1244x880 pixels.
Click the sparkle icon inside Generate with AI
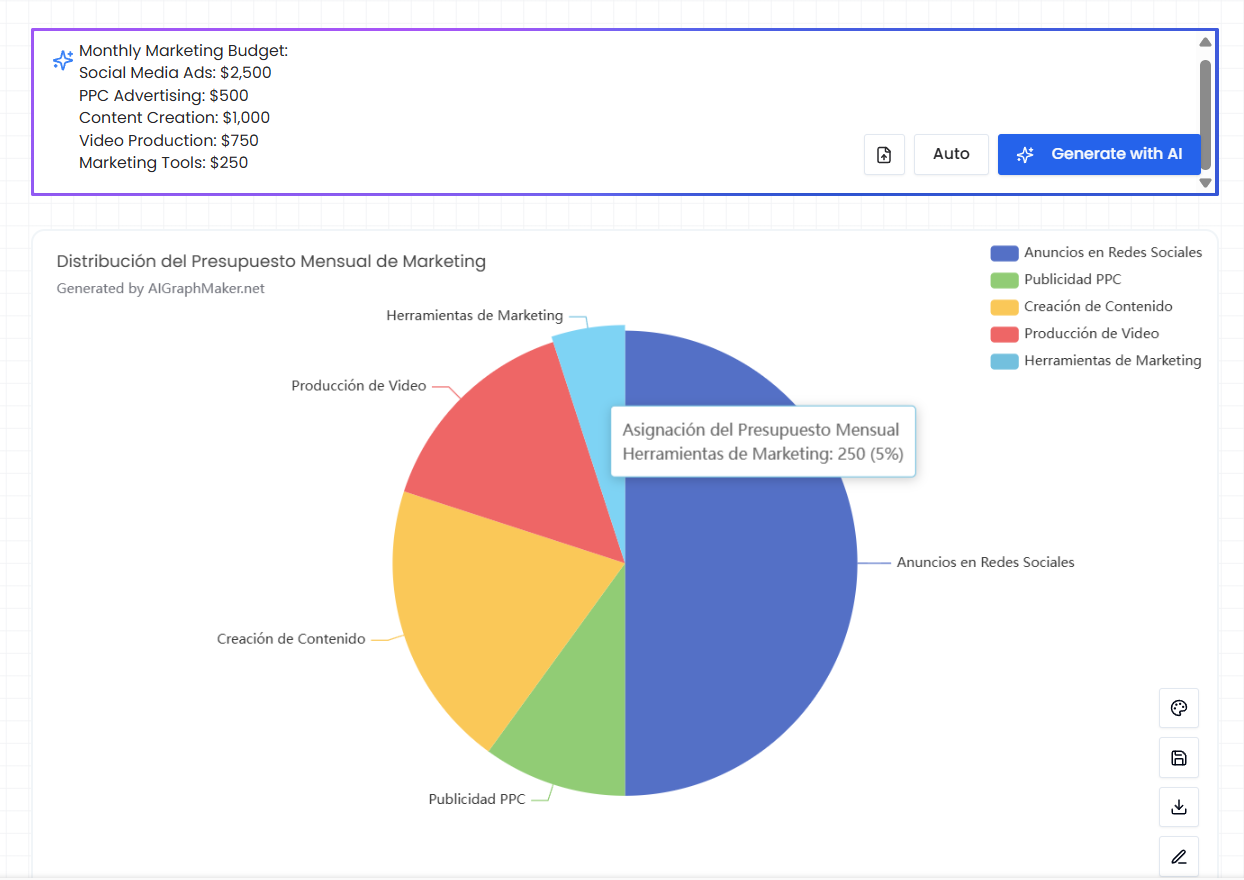click(x=1024, y=154)
